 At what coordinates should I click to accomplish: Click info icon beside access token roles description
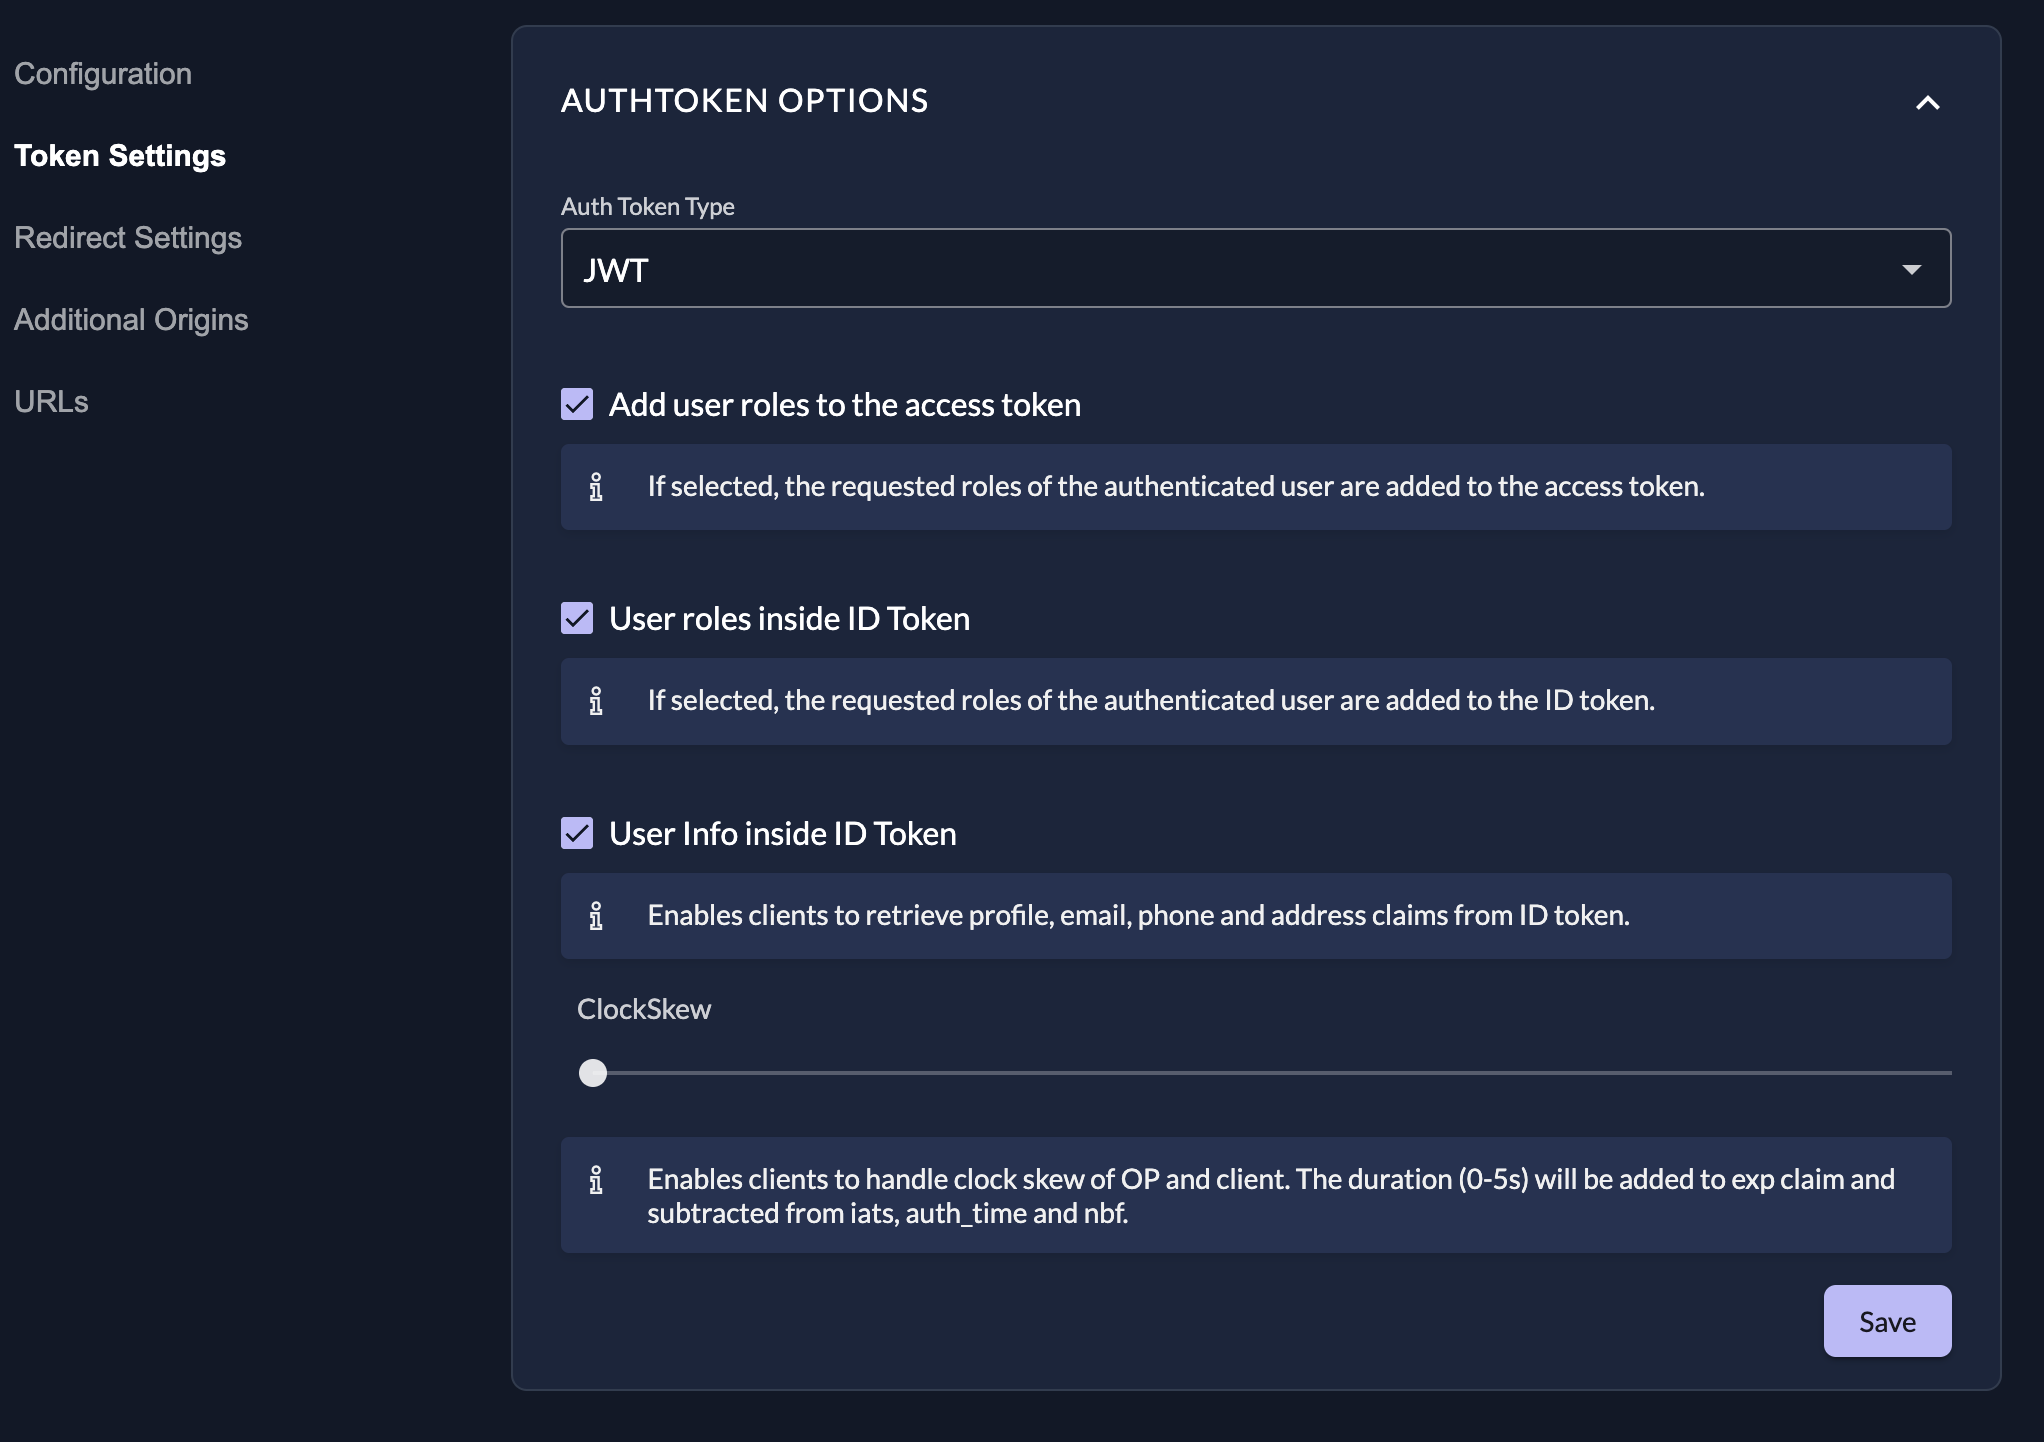point(596,487)
